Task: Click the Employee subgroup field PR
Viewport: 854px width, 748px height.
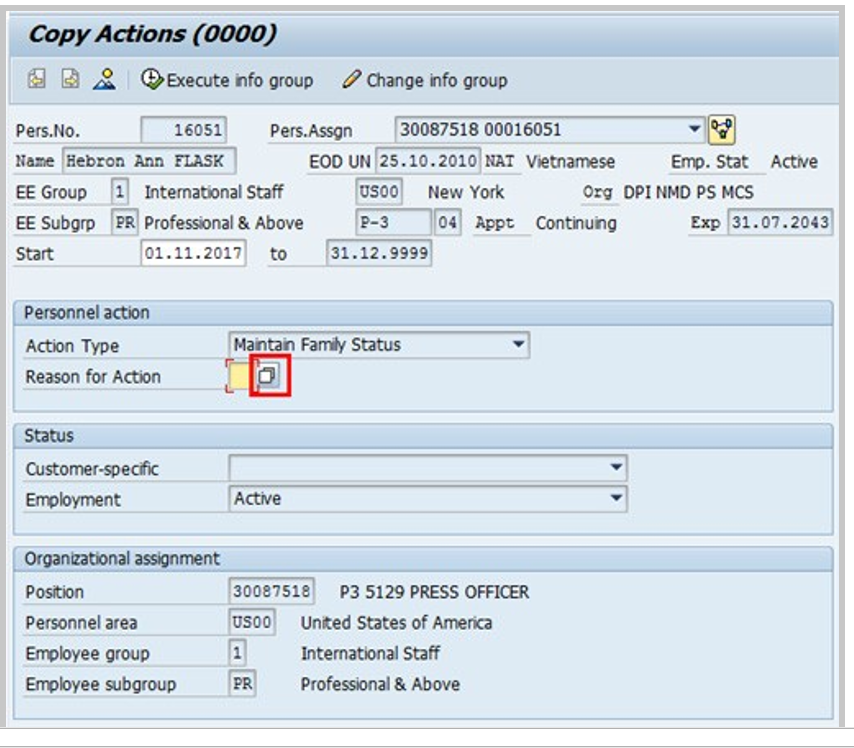Action: click(242, 683)
